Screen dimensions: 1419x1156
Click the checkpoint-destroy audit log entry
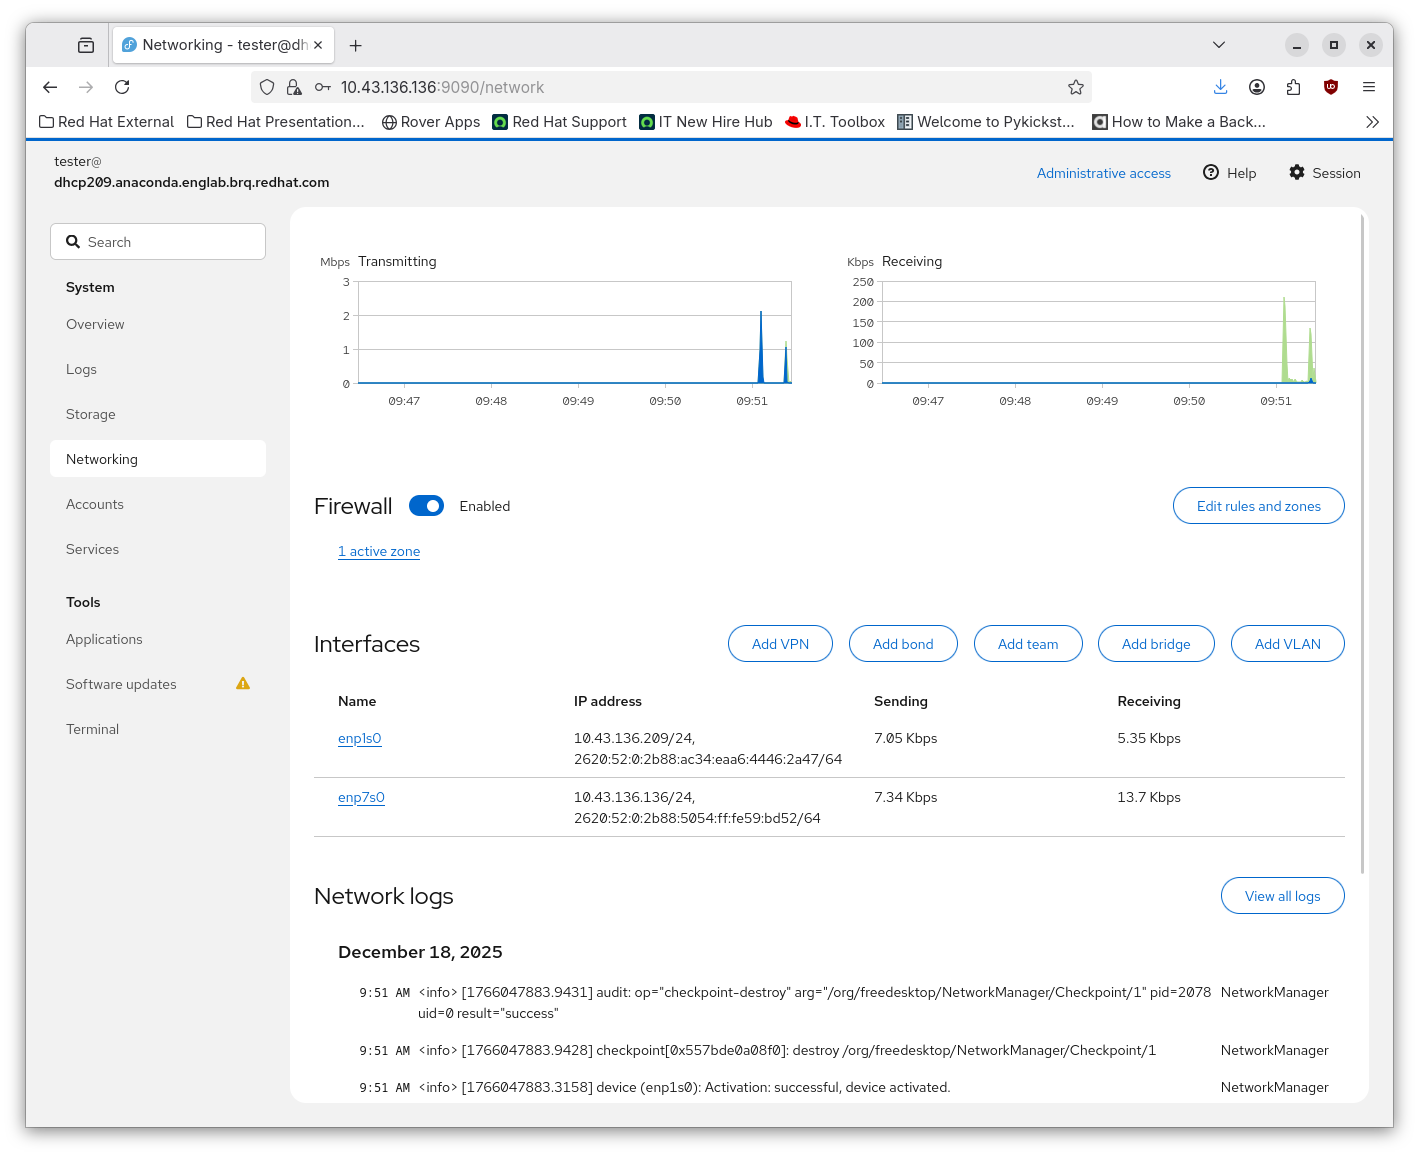point(843,1003)
